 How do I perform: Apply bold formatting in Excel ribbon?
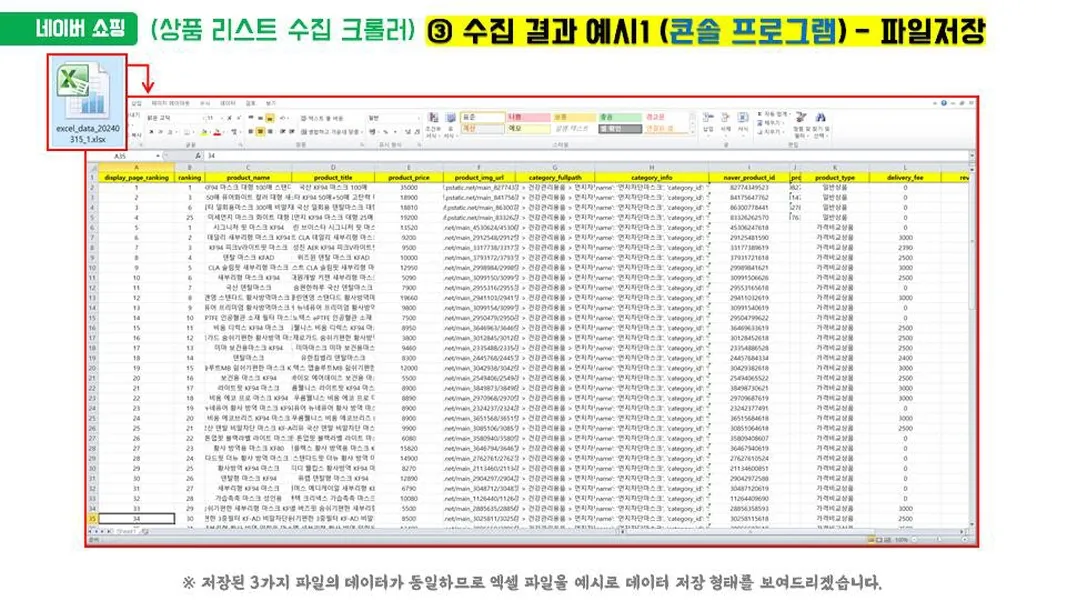point(151,131)
